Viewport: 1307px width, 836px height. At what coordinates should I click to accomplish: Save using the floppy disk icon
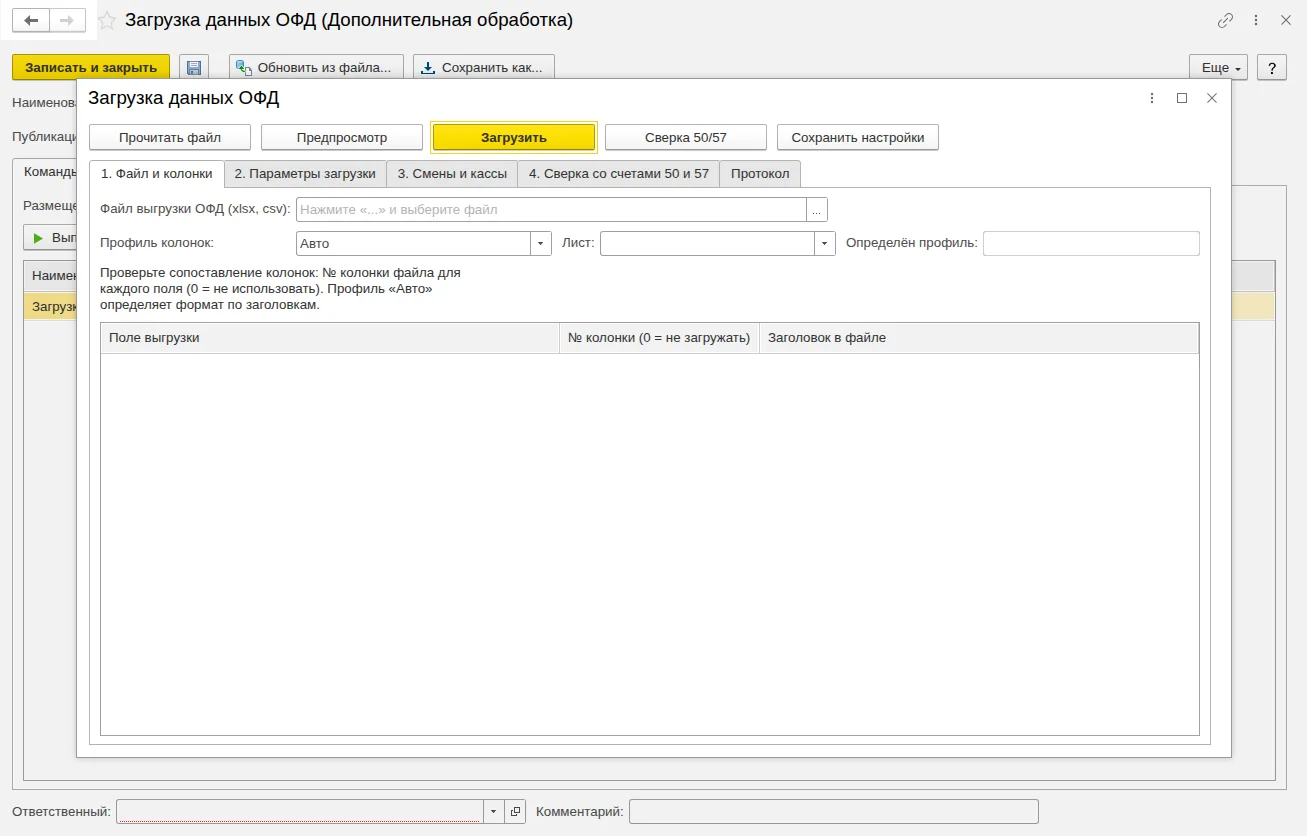point(194,68)
